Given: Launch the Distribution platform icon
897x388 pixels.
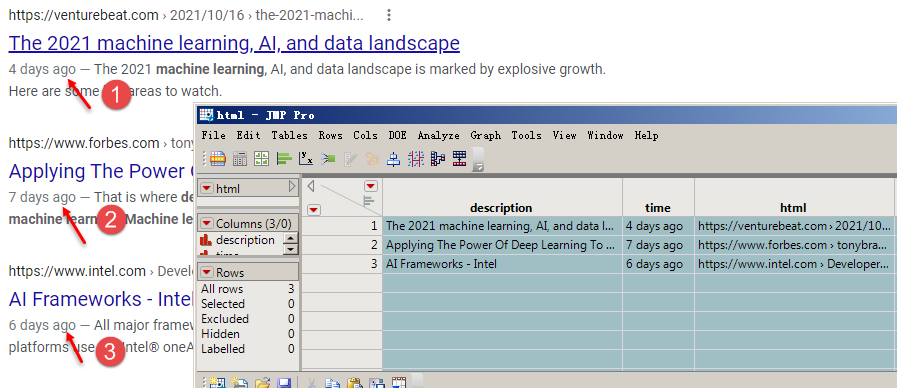Looking at the screenshot, I should pyautogui.click(x=284, y=159).
